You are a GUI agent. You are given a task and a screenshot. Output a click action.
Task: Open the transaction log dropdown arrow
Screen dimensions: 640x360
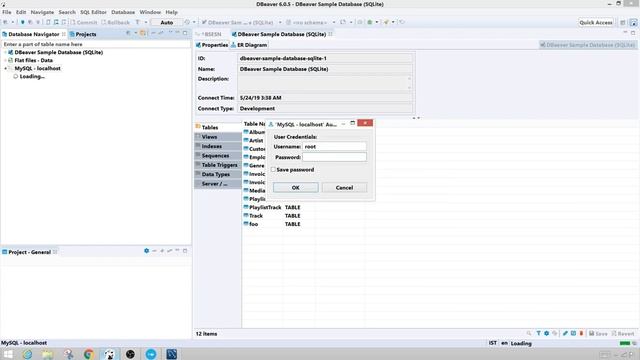[194, 22]
